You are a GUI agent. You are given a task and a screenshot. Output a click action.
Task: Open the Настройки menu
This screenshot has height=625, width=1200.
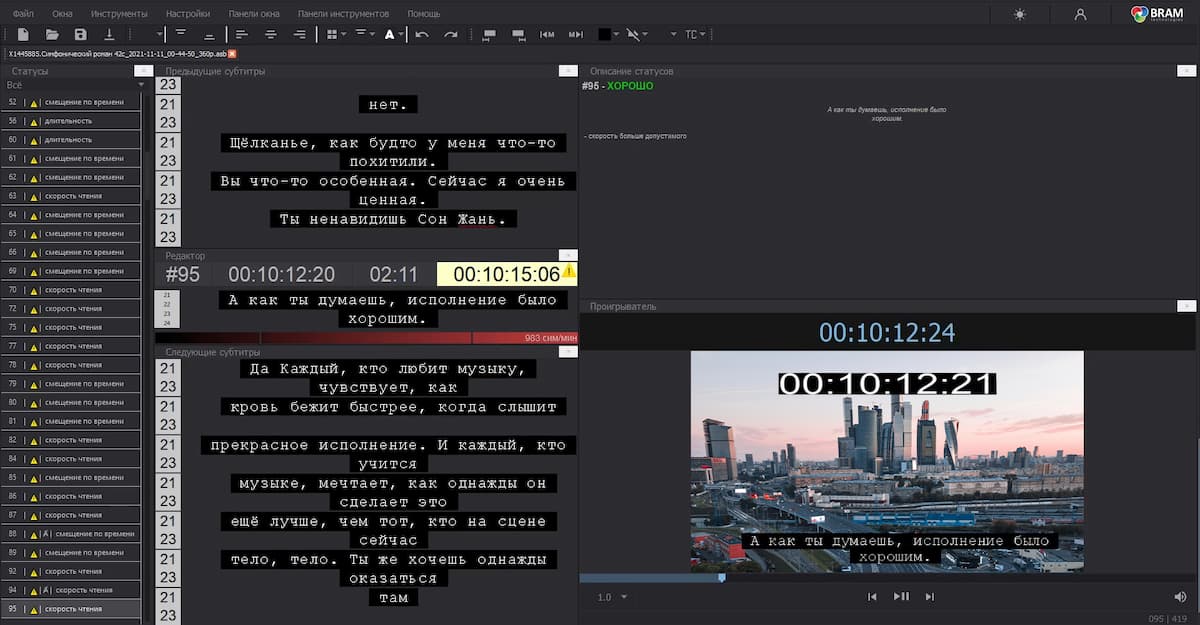click(188, 14)
